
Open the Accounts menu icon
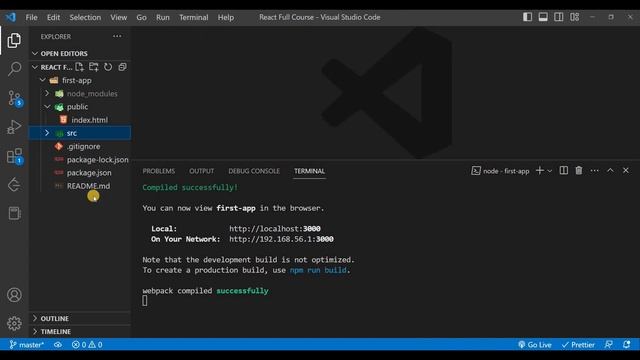tap(14, 295)
